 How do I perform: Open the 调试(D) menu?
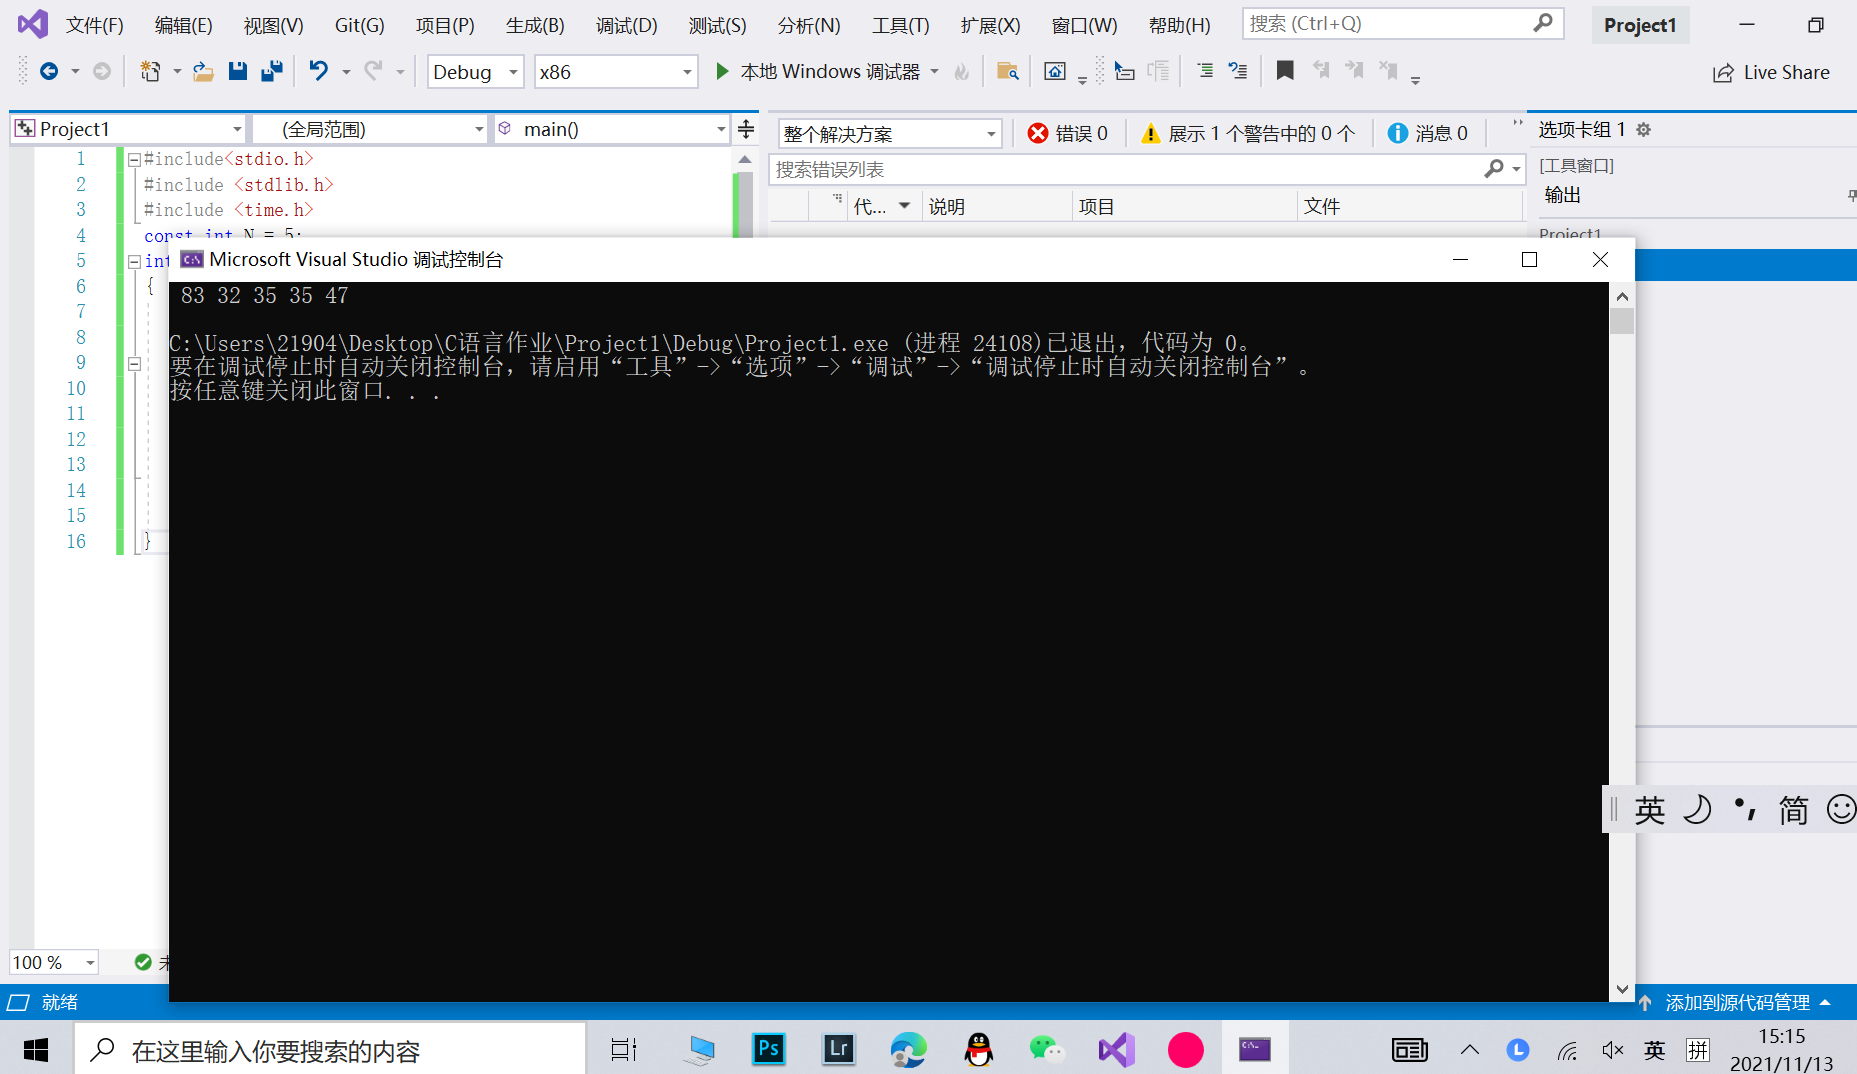point(627,25)
